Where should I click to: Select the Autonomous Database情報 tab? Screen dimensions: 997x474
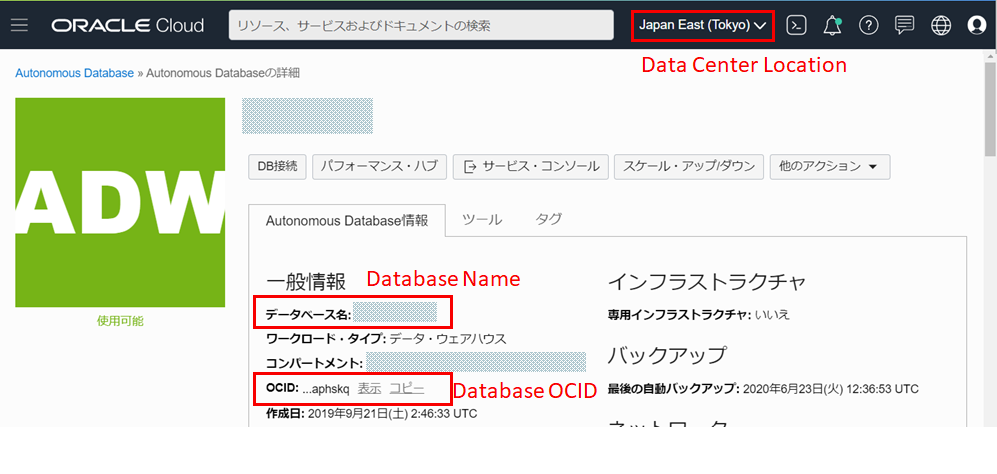tap(346, 221)
